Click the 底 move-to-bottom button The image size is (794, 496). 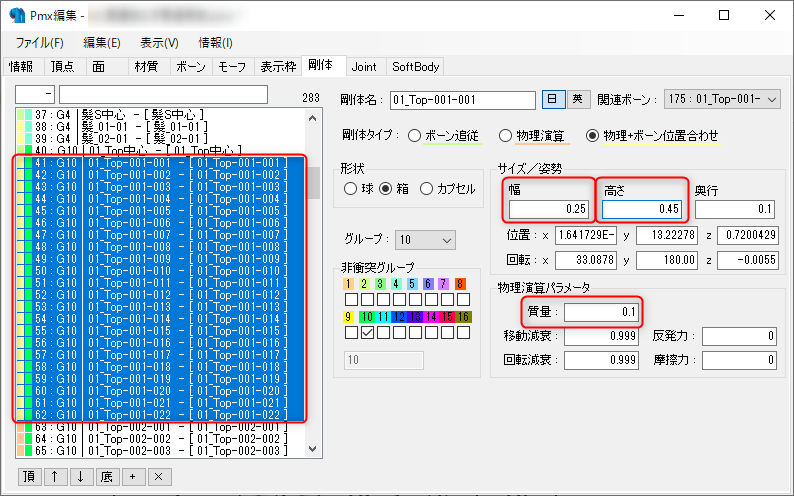tap(107, 477)
